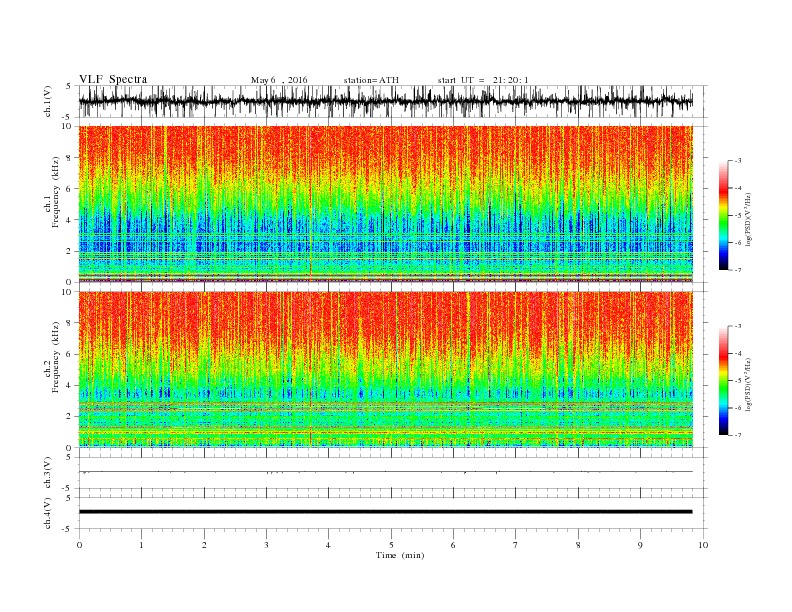Image resolution: width=792 pixels, height=612 pixels.
Task: Click the ch.2 "Frequency (kHz)" axis label
Action: (56, 357)
